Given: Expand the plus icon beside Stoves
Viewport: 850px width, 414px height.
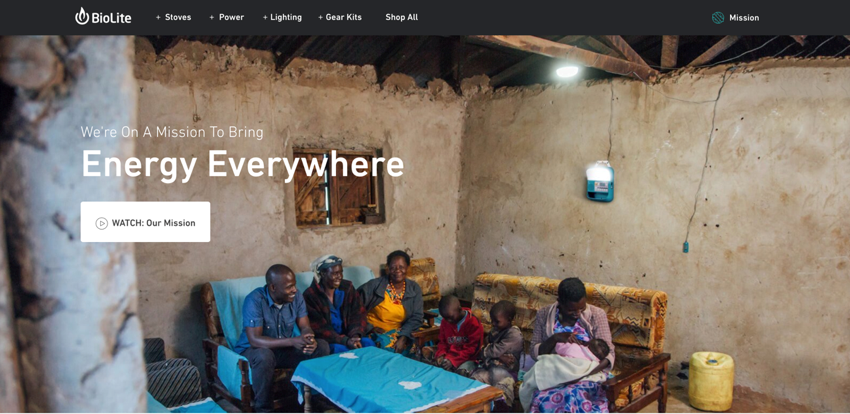Looking at the screenshot, I should [158, 17].
